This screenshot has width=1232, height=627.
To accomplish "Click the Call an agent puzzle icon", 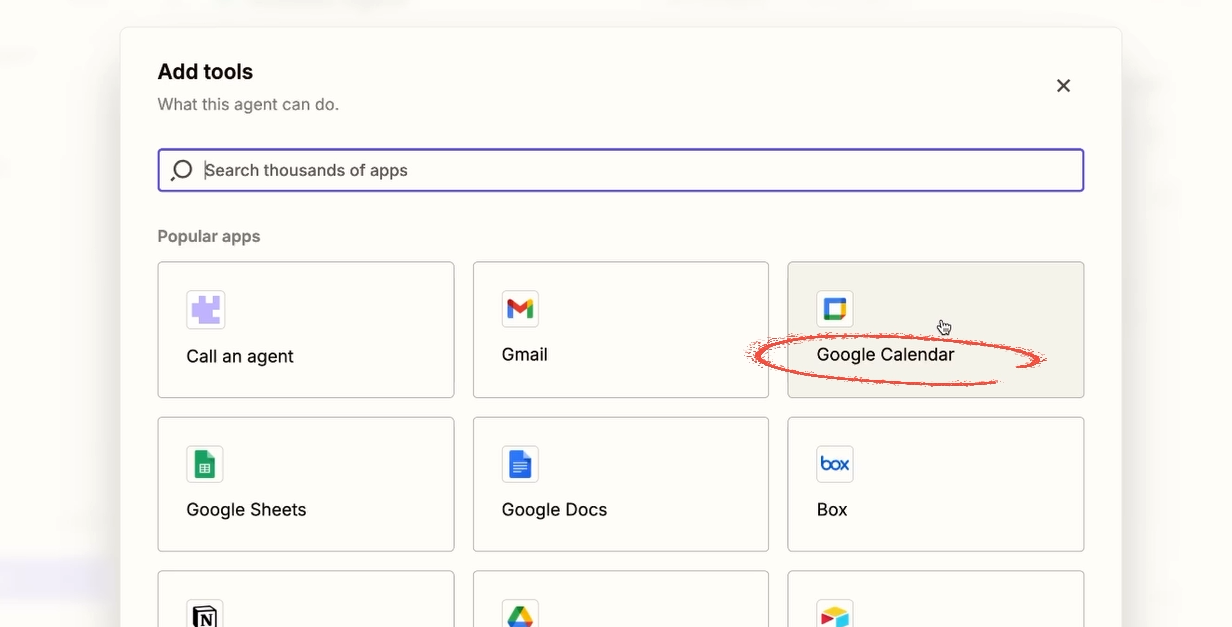I will (x=204, y=309).
